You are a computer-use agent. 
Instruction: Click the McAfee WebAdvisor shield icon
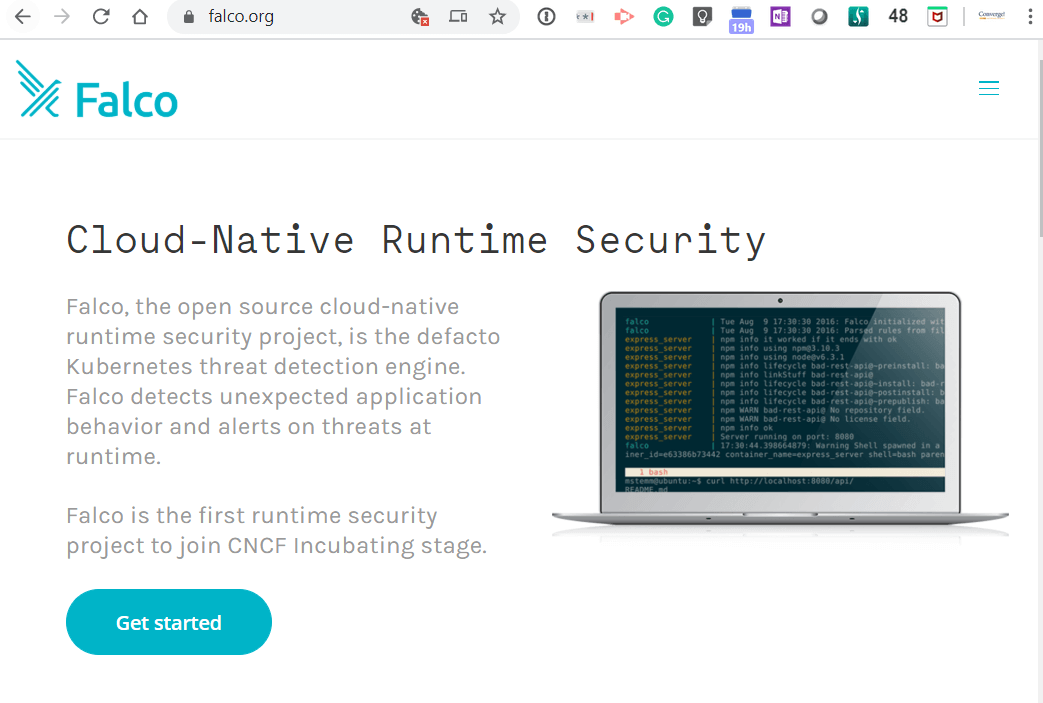(937, 16)
